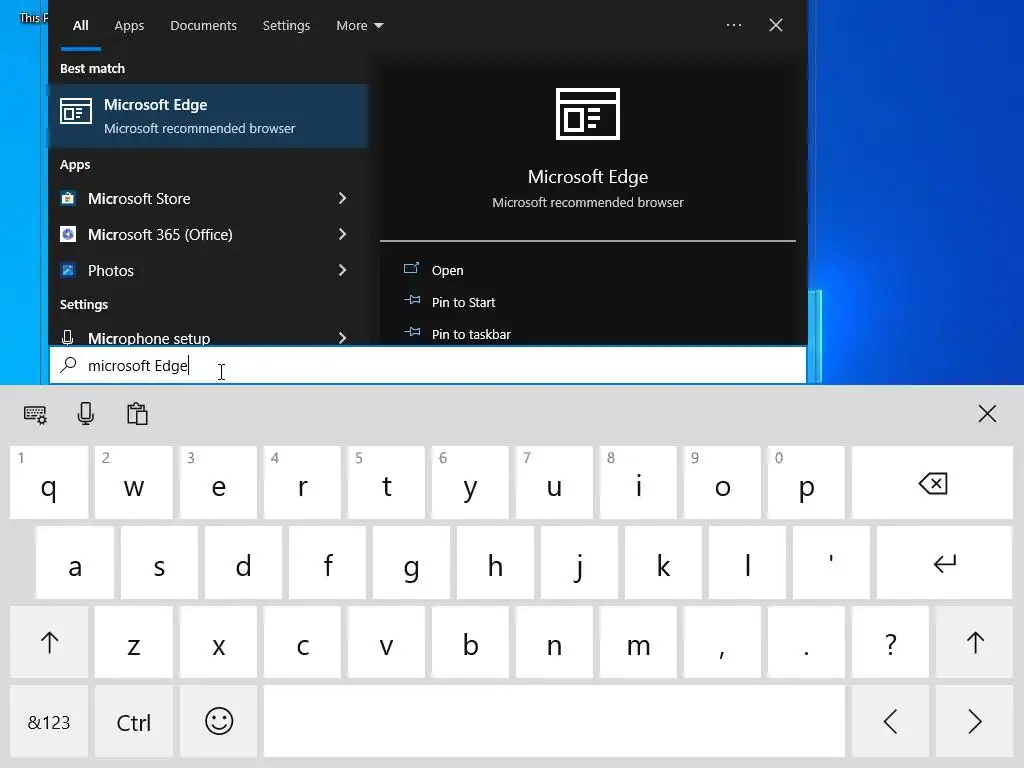The width and height of the screenshot is (1024, 768).
Task: Expand Microsoft 365 (Office) chevron
Action: pos(342,234)
